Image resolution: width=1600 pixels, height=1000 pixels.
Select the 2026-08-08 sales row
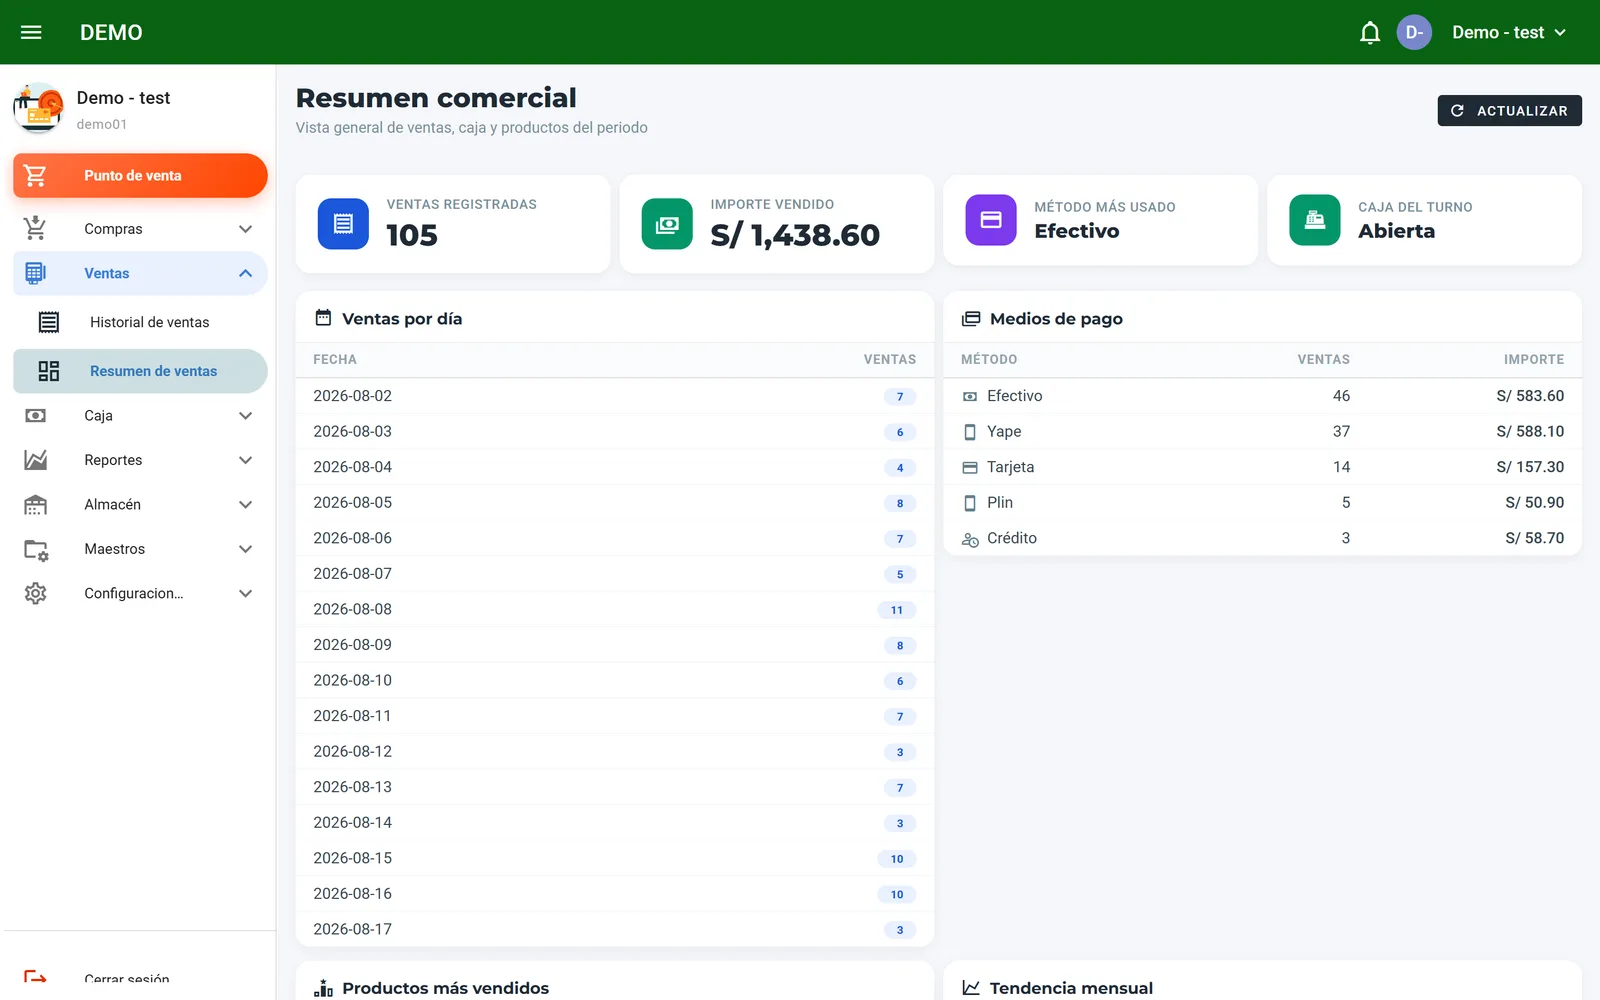[615, 610]
